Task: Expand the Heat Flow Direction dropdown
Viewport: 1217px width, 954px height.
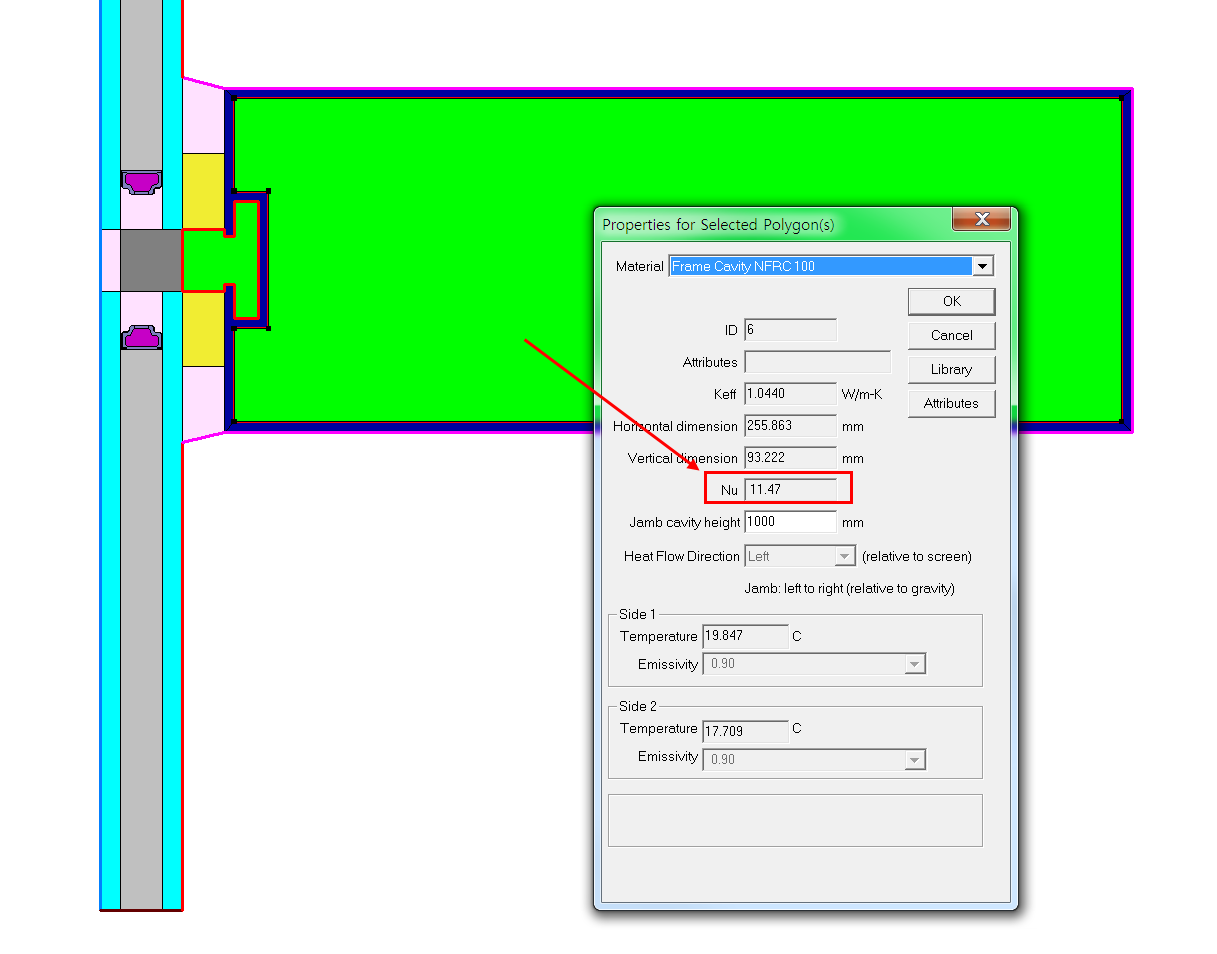Action: click(x=845, y=556)
